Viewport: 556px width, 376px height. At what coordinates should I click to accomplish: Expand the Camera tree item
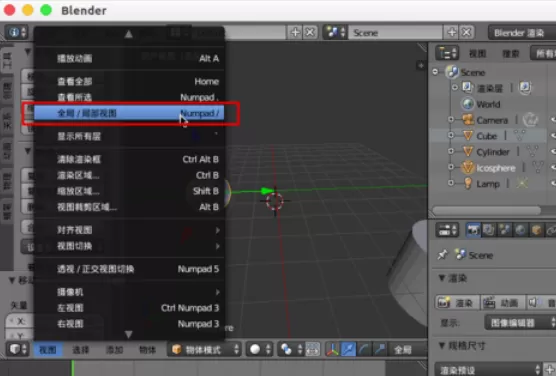pos(451,120)
